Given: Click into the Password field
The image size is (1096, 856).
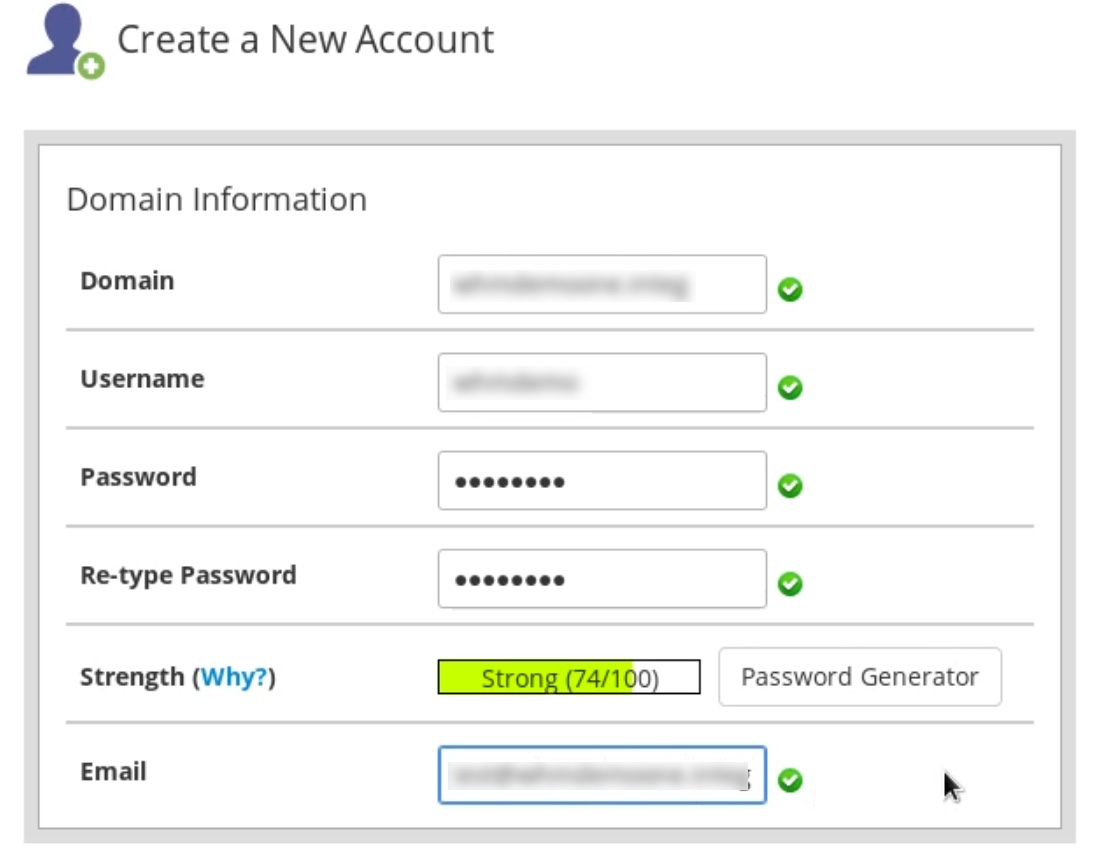Looking at the screenshot, I should click(602, 480).
